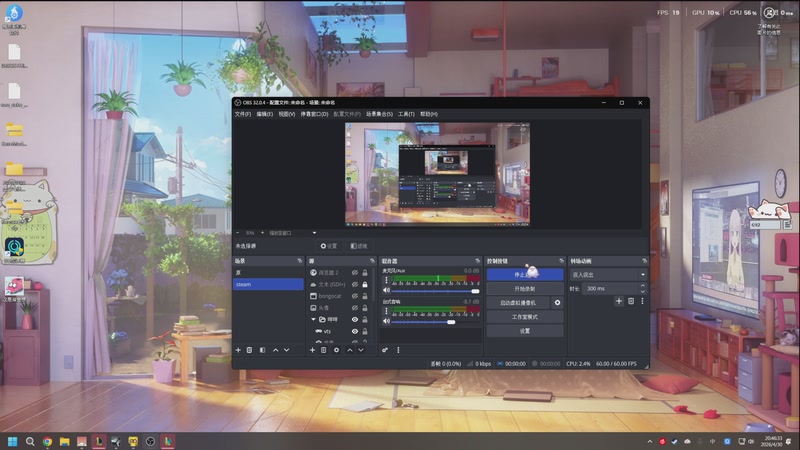Hide the folder group with its eye icon
The image size is (800, 450).
[x=355, y=319]
